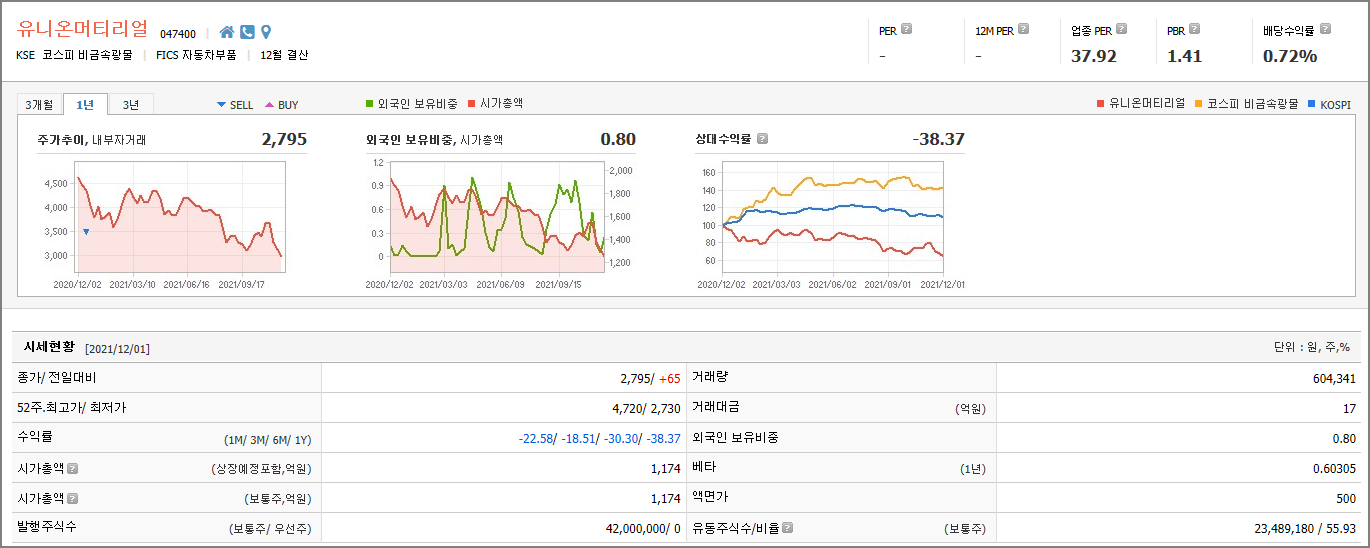The image size is (1370, 548).
Task: Switch to the 3년 period tab
Action: pyautogui.click(x=131, y=104)
